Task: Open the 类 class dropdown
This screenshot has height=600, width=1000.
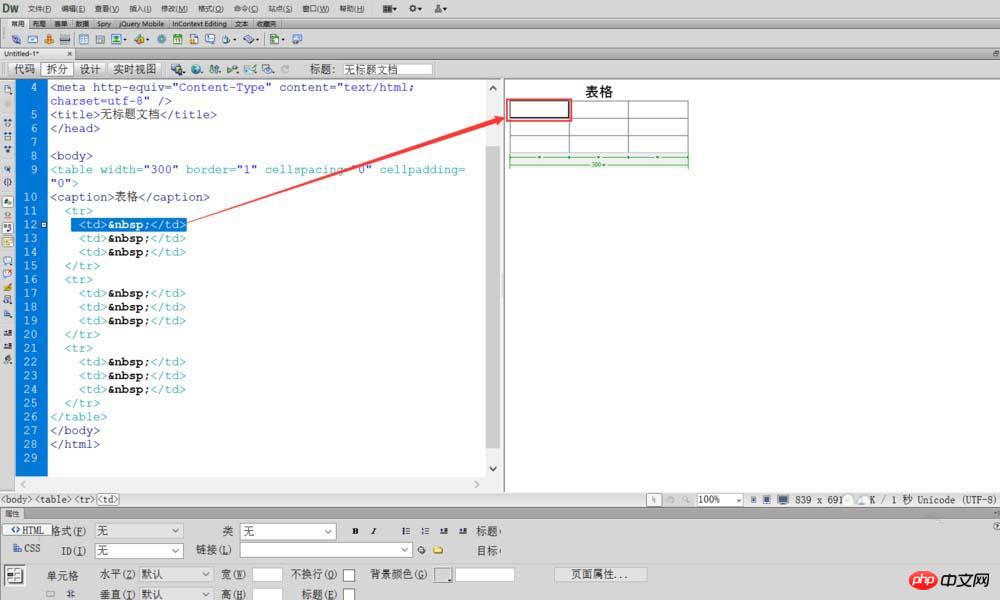Action: click(x=288, y=531)
